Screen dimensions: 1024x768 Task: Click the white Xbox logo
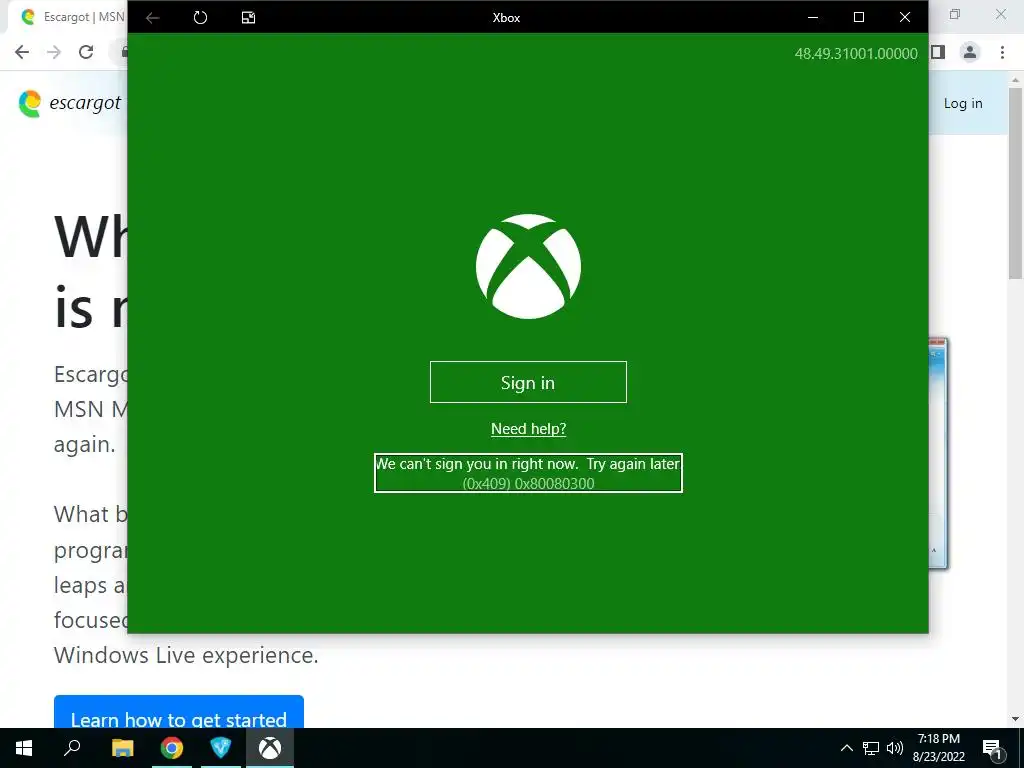pos(528,266)
